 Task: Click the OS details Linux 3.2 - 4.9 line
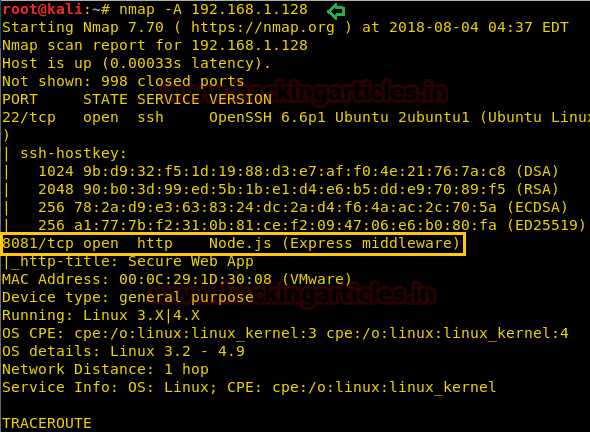point(123,351)
